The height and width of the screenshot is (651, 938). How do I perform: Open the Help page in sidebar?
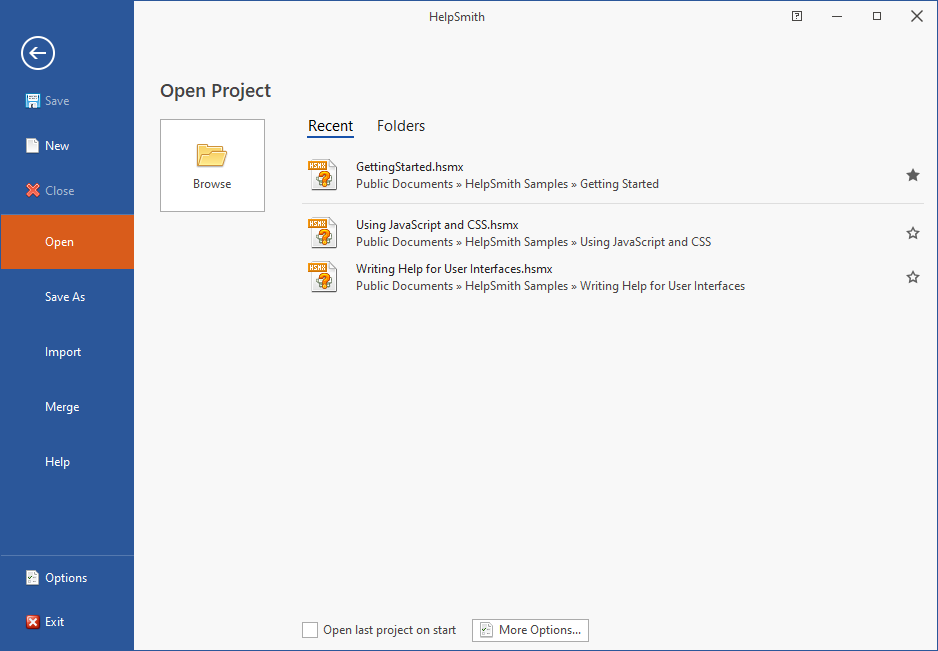tap(67, 462)
